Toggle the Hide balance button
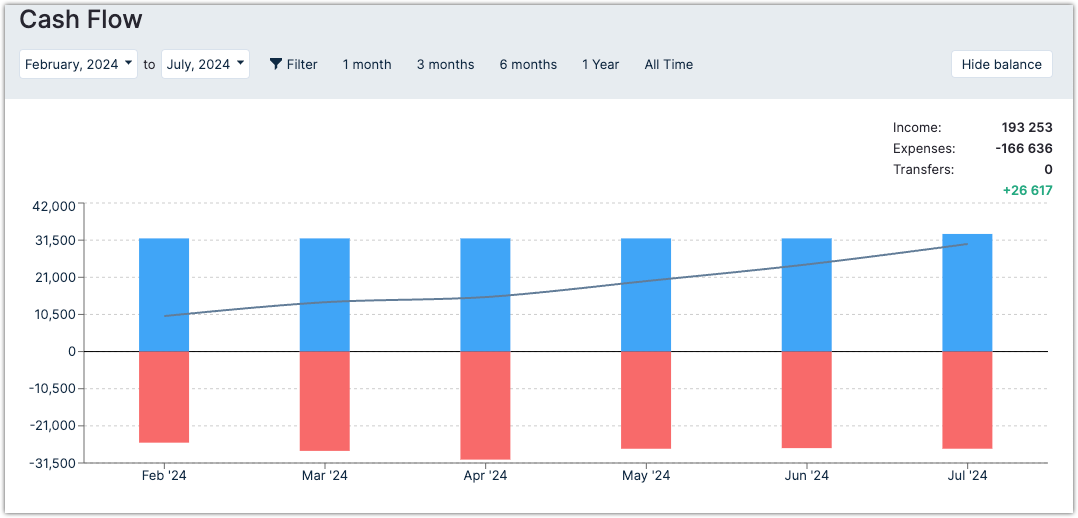 1001,64
